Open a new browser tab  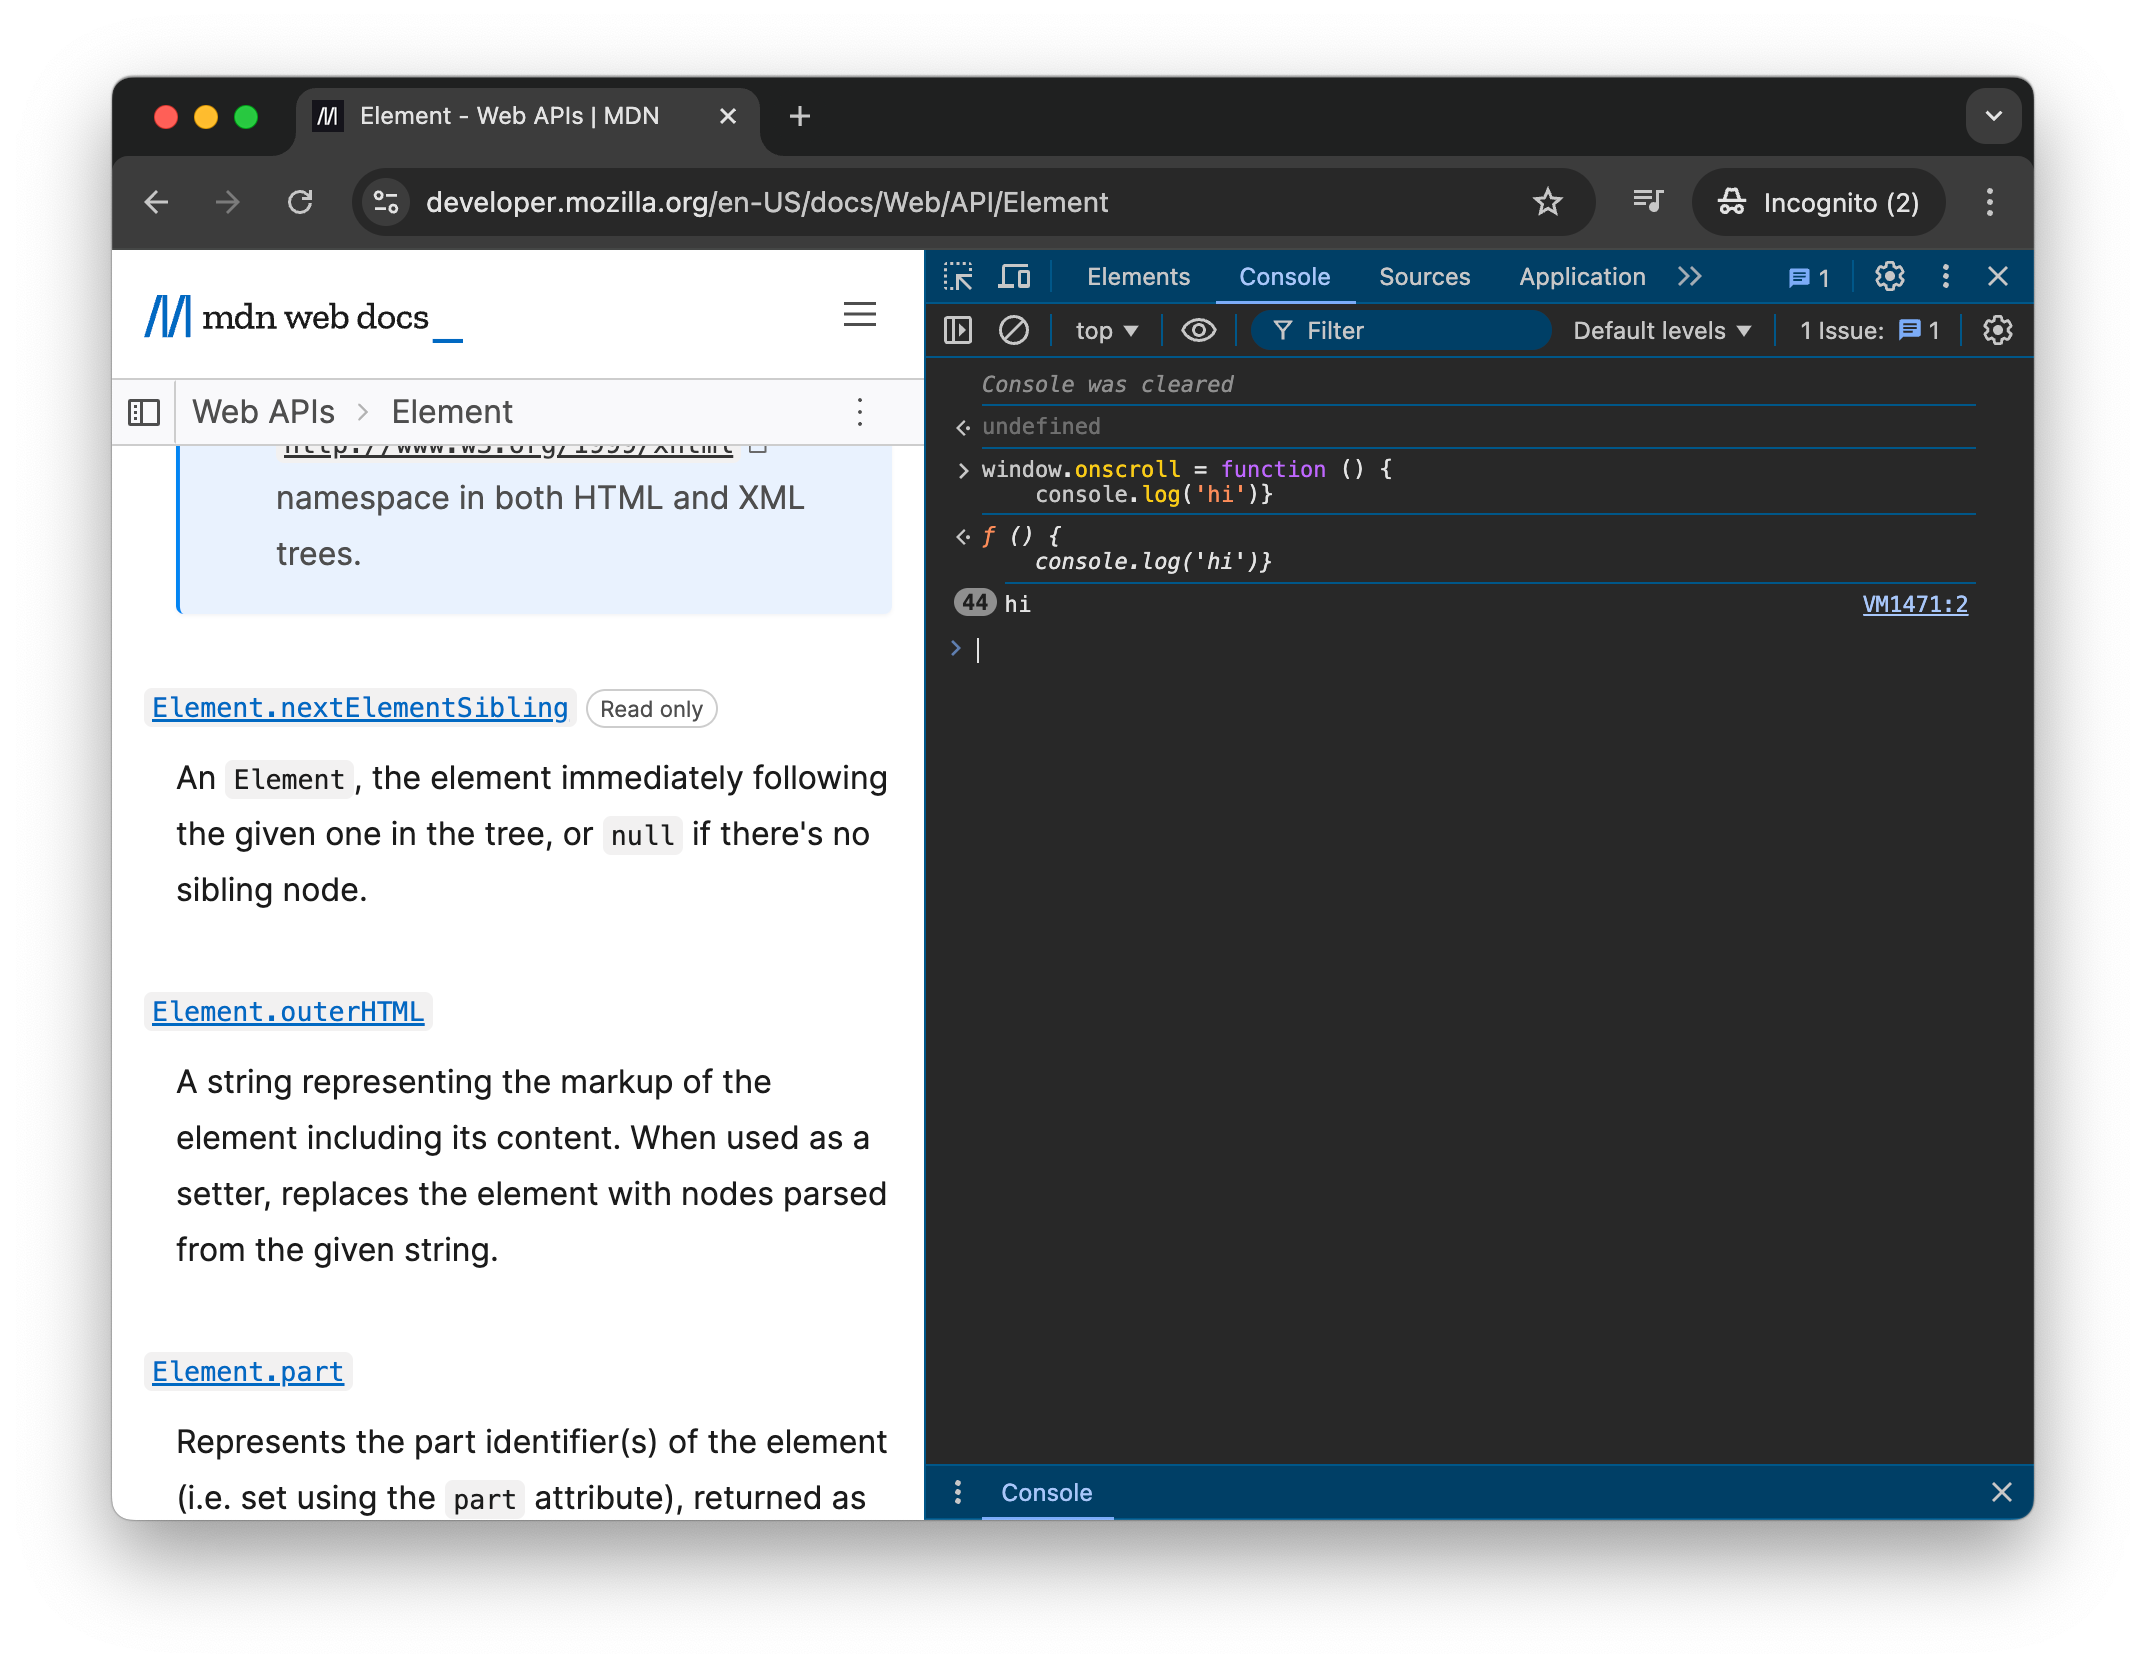pyautogui.click(x=799, y=117)
